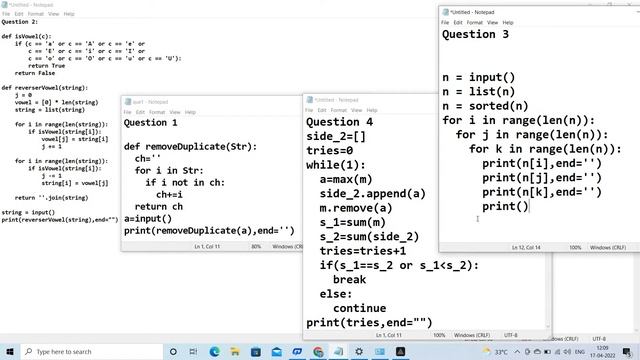Viewport: 640px width, 360px height.
Task: Click the 'if(s_1==s_2 or s_1<s_2):' line
Action: [399, 265]
